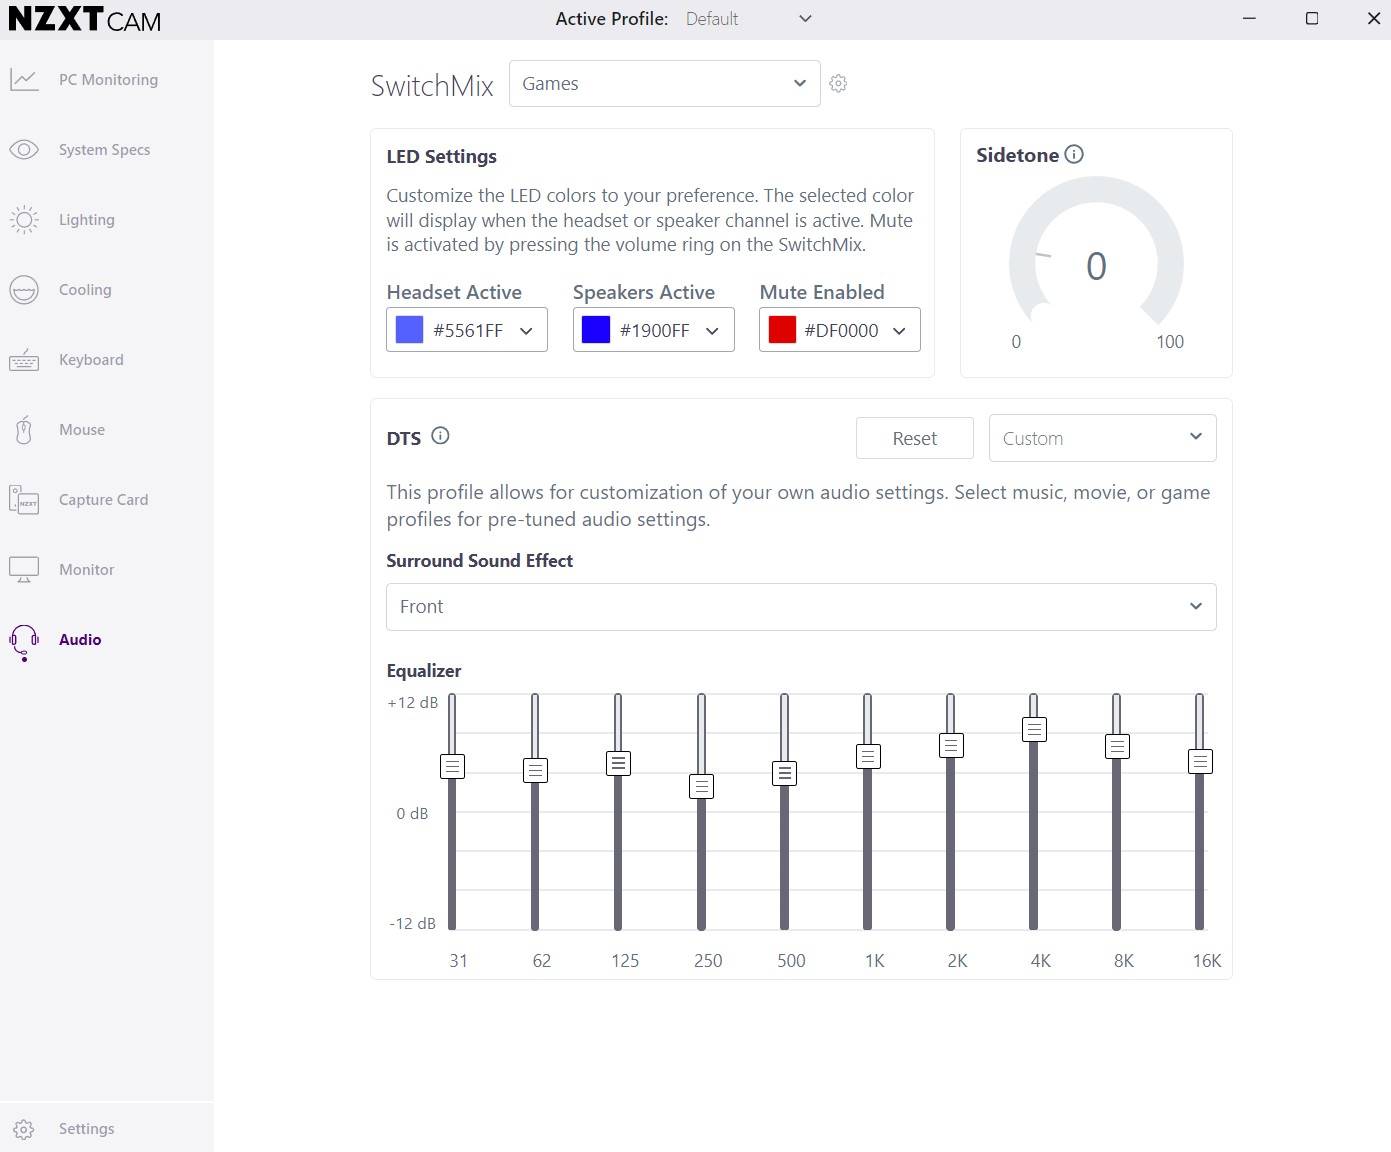
Task: Expand the DTS Custom preset dropdown
Action: pyautogui.click(x=1102, y=438)
